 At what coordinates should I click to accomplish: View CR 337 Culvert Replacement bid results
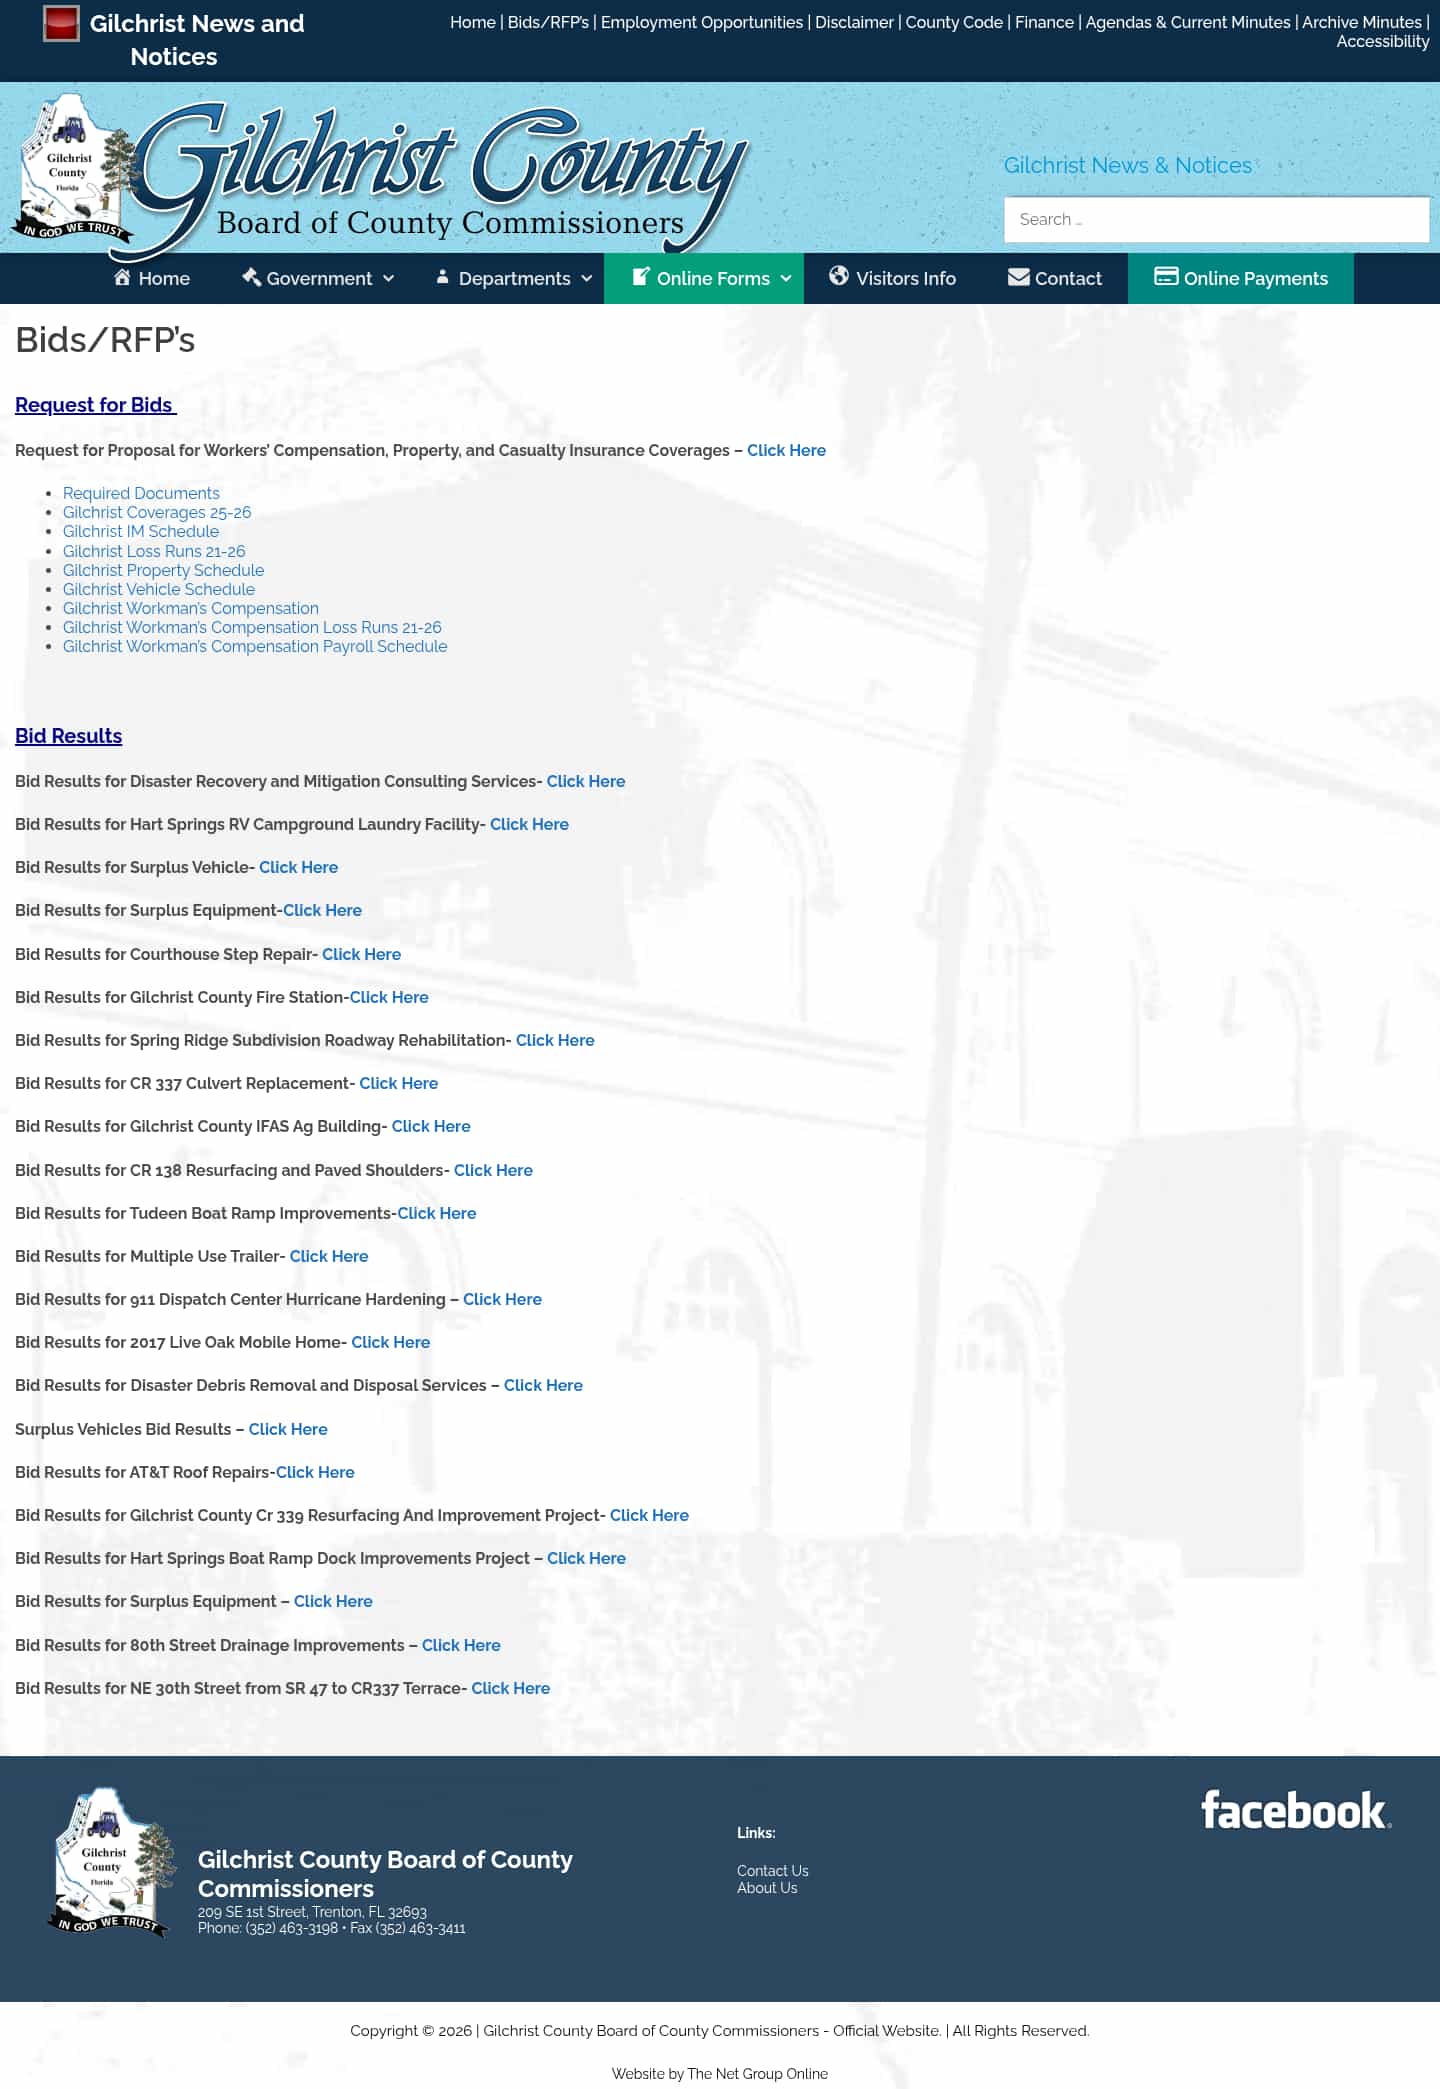[x=399, y=1083]
